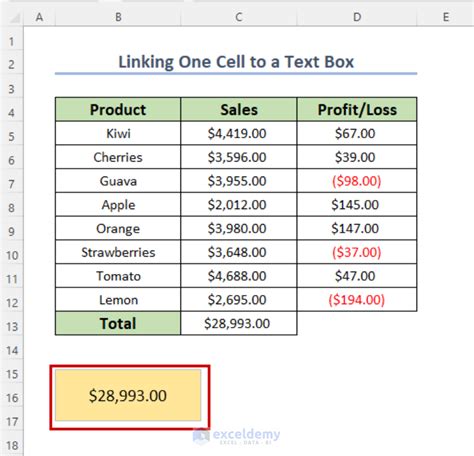Select the Orange profit cell $147.00
474x456 pixels.
coord(357,228)
